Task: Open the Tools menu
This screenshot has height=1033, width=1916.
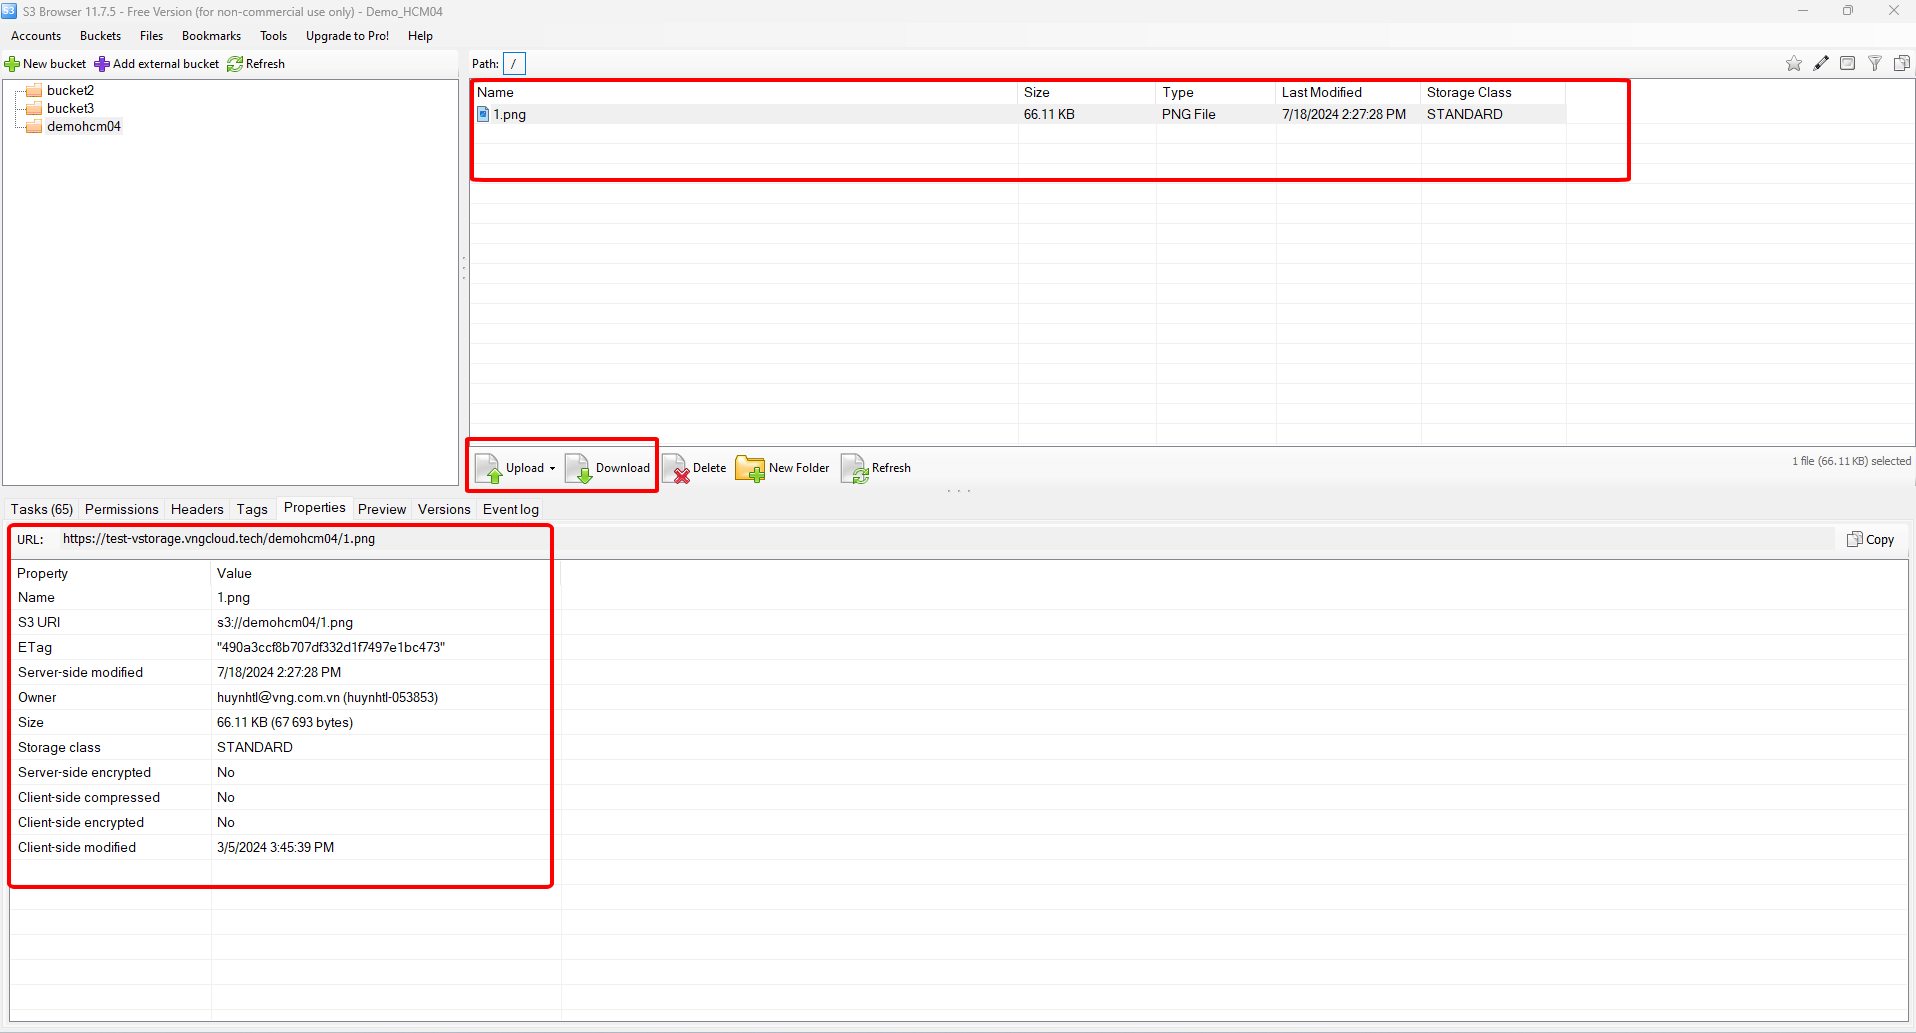Action: (273, 36)
